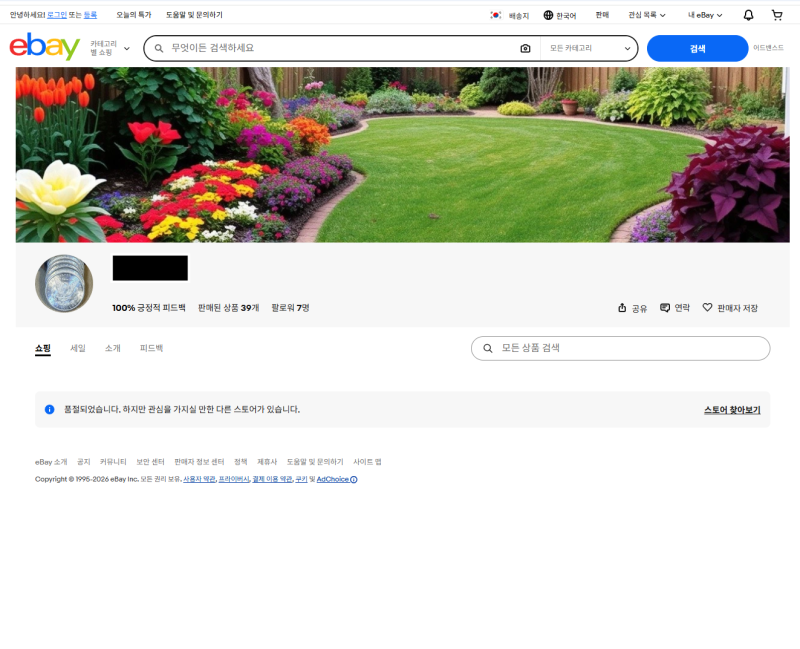This screenshot has width=800, height=649.
Task: Open the 모든 카테고리 dropdown
Action: tap(589, 48)
